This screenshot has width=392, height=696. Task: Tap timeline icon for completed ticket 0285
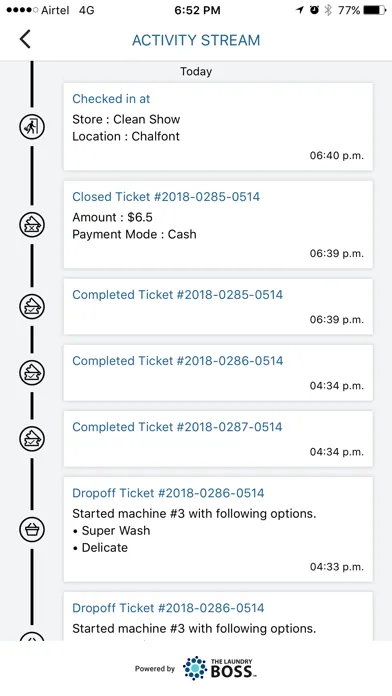(32, 306)
